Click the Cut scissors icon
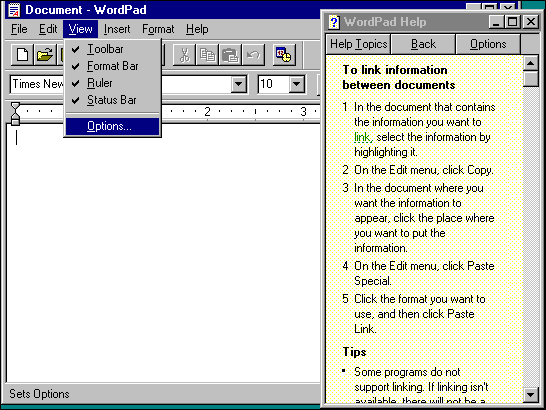 point(184,55)
